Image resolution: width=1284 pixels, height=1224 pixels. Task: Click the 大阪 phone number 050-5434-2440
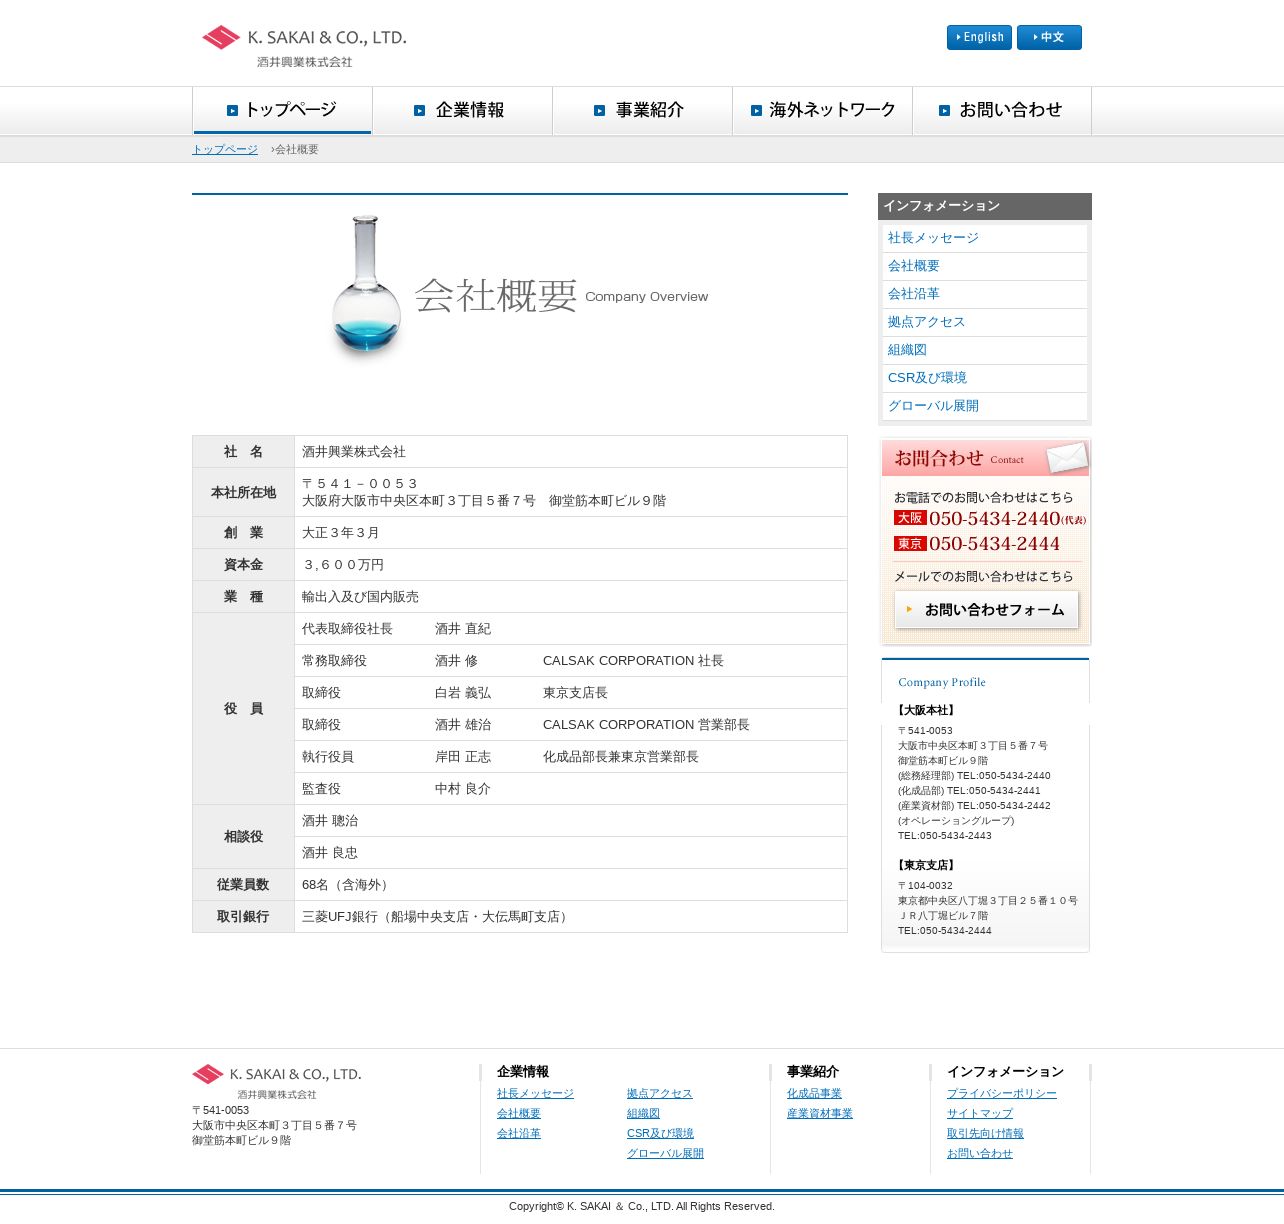[x=994, y=519]
